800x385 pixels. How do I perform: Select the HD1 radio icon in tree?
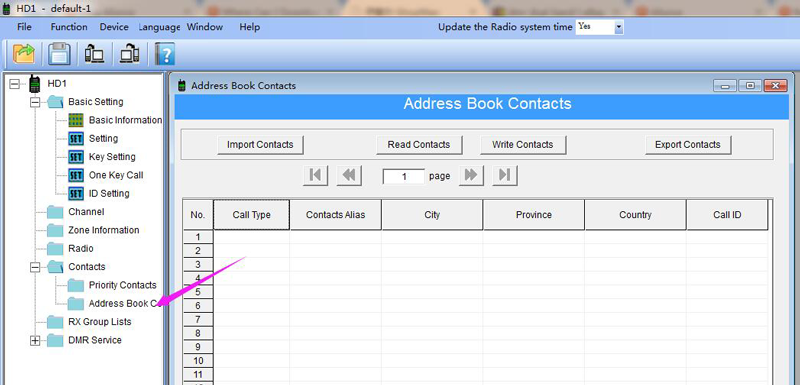coord(35,83)
